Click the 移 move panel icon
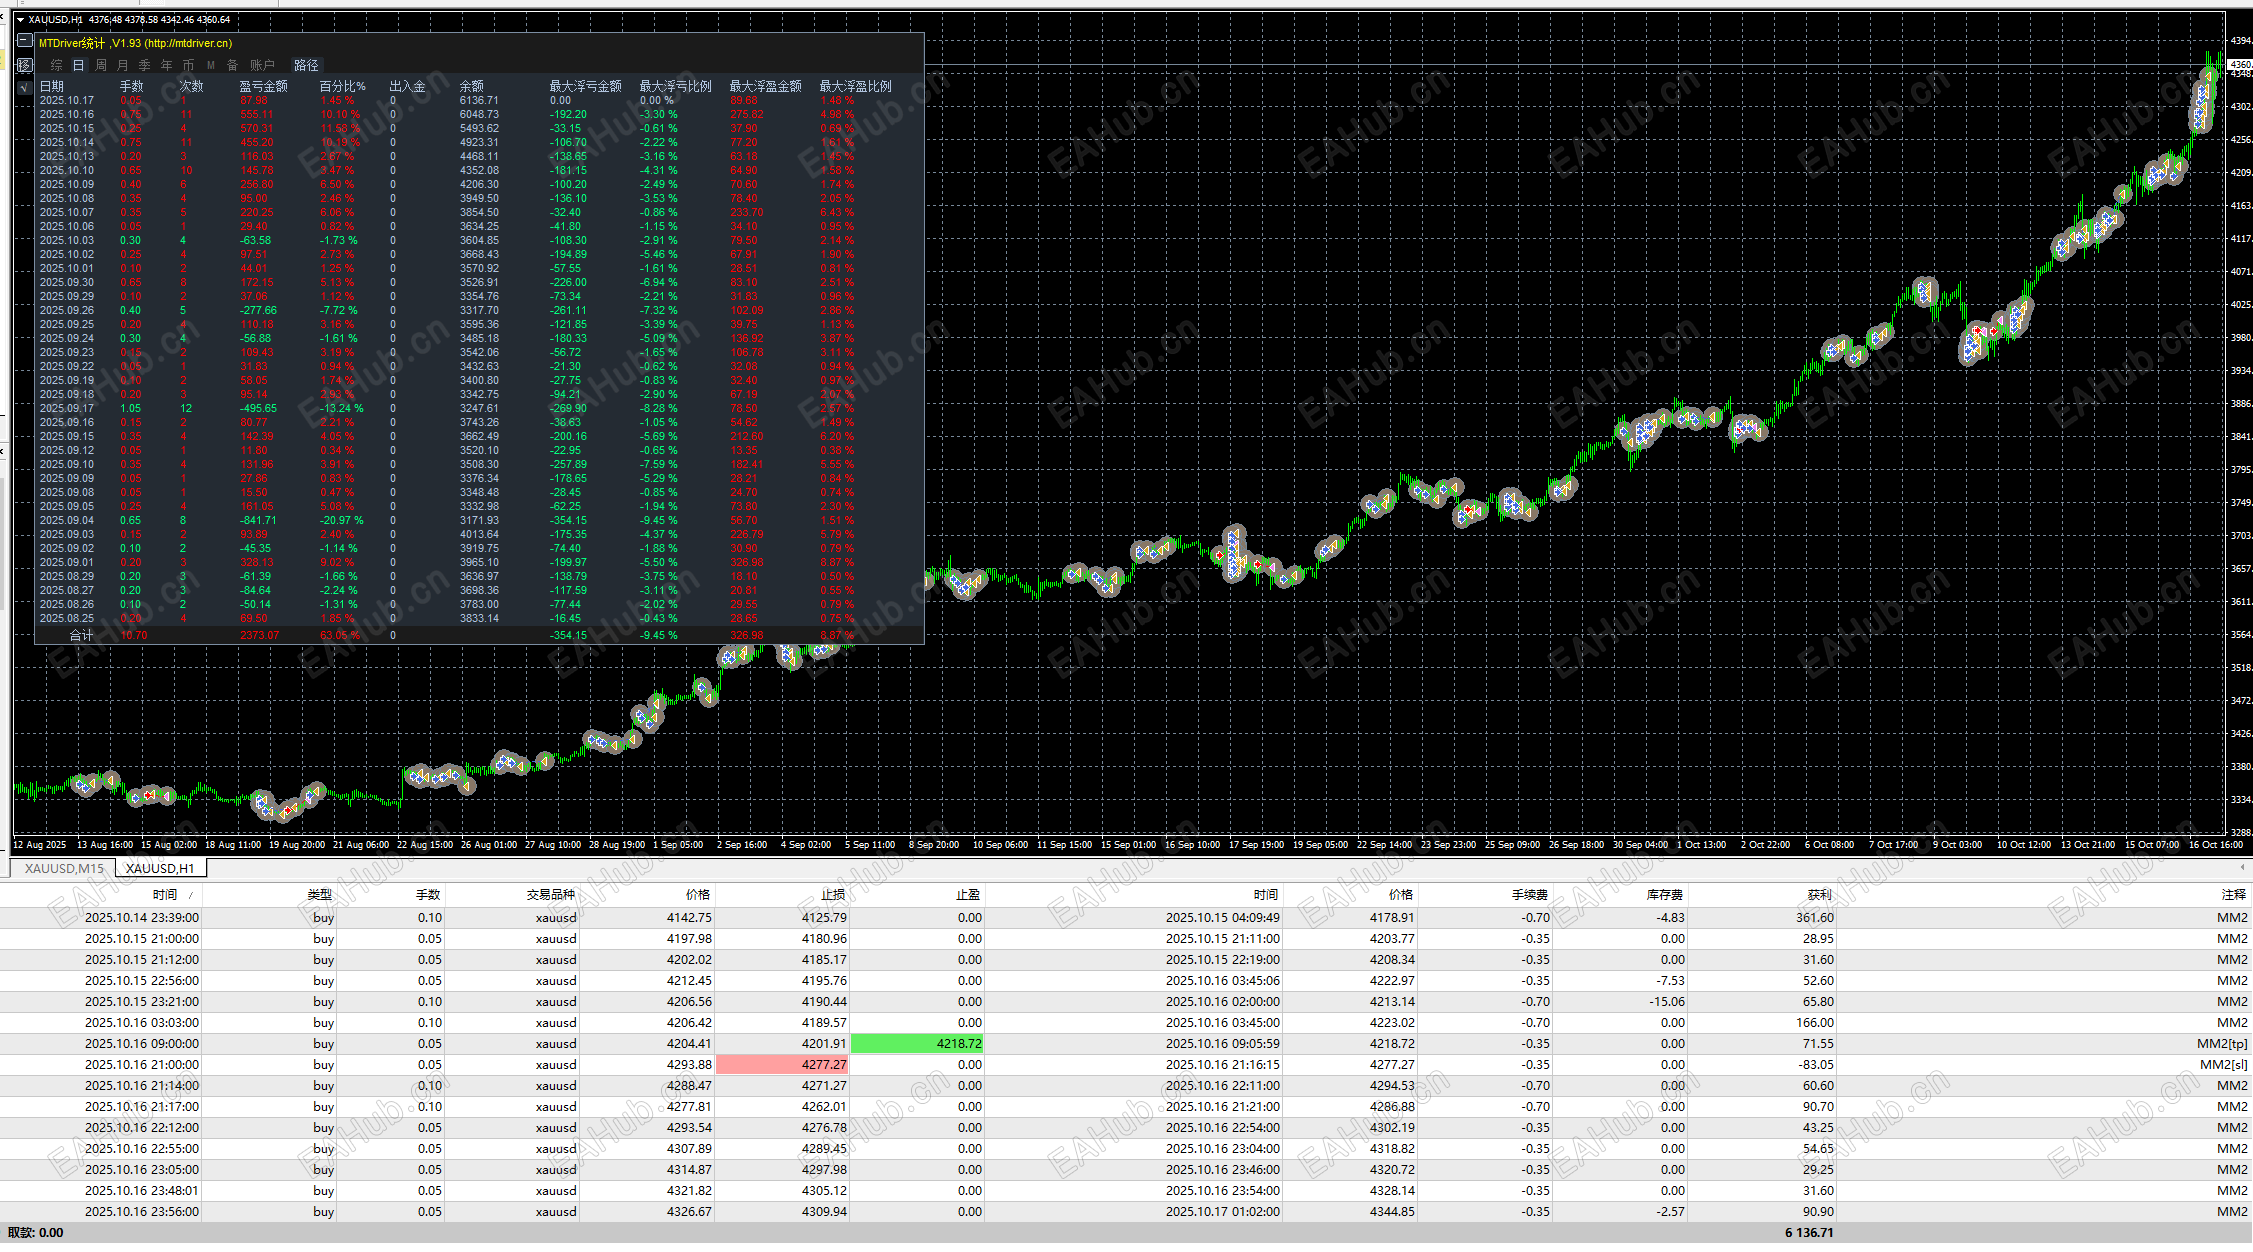This screenshot has width=2253, height=1252. click(25, 65)
